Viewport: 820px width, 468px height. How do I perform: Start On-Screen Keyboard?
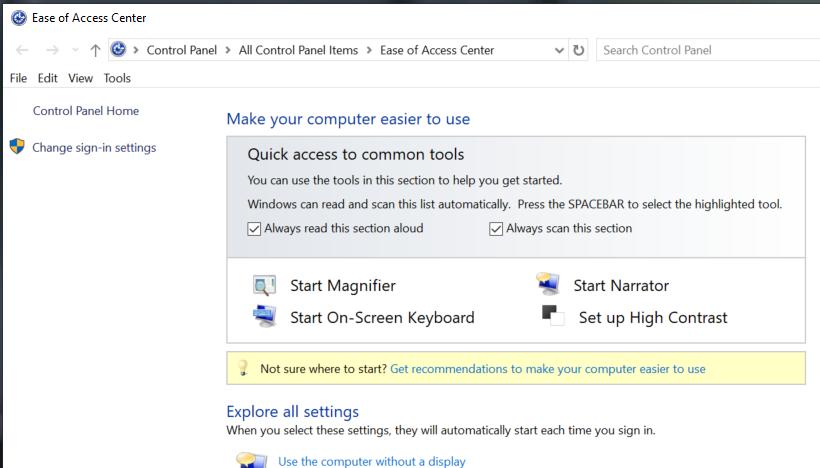click(382, 317)
